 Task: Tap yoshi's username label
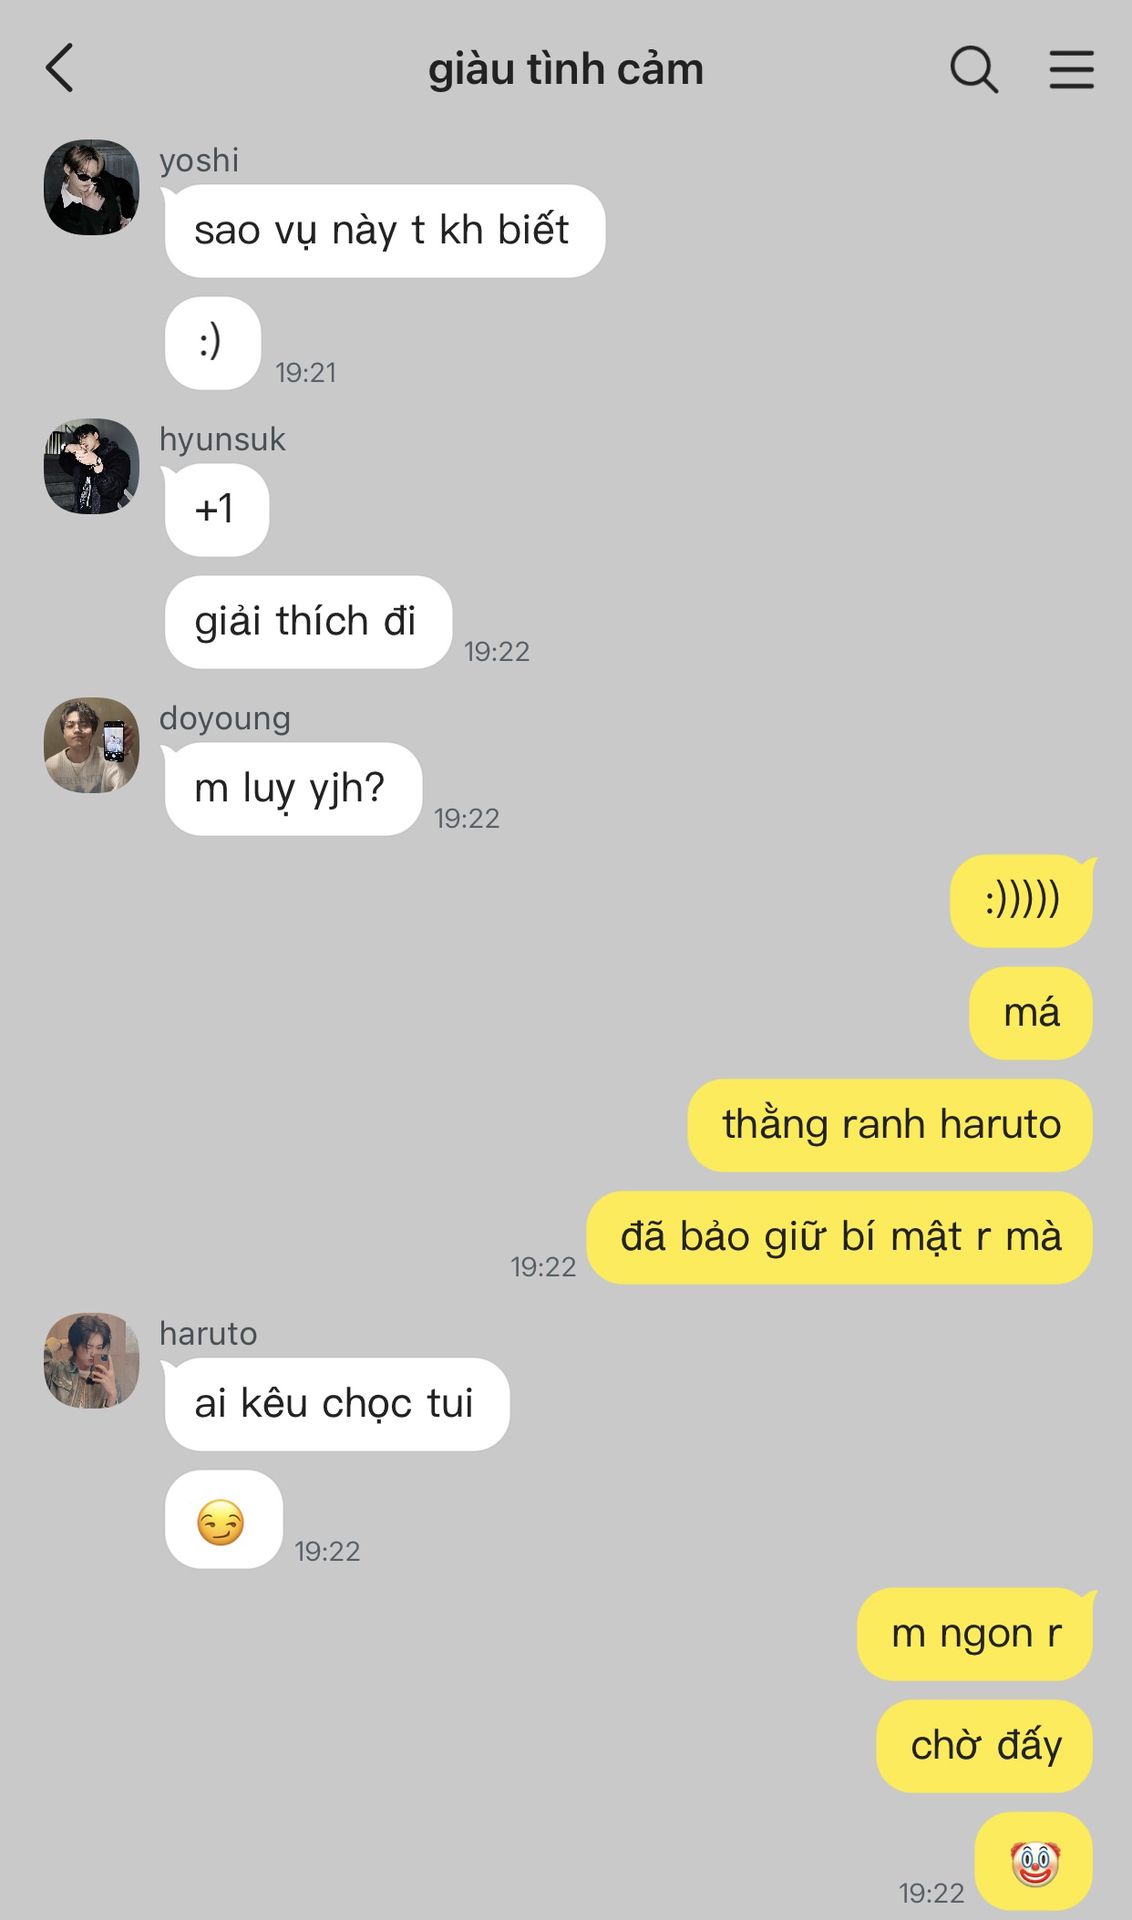click(199, 160)
